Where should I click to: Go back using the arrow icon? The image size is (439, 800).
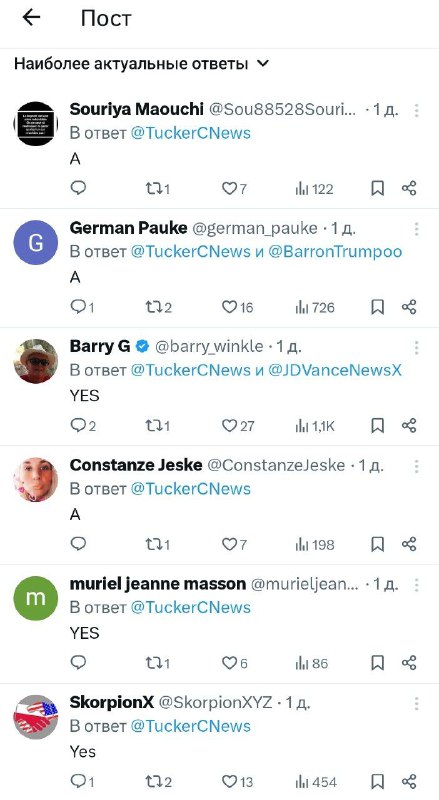click(x=32, y=18)
